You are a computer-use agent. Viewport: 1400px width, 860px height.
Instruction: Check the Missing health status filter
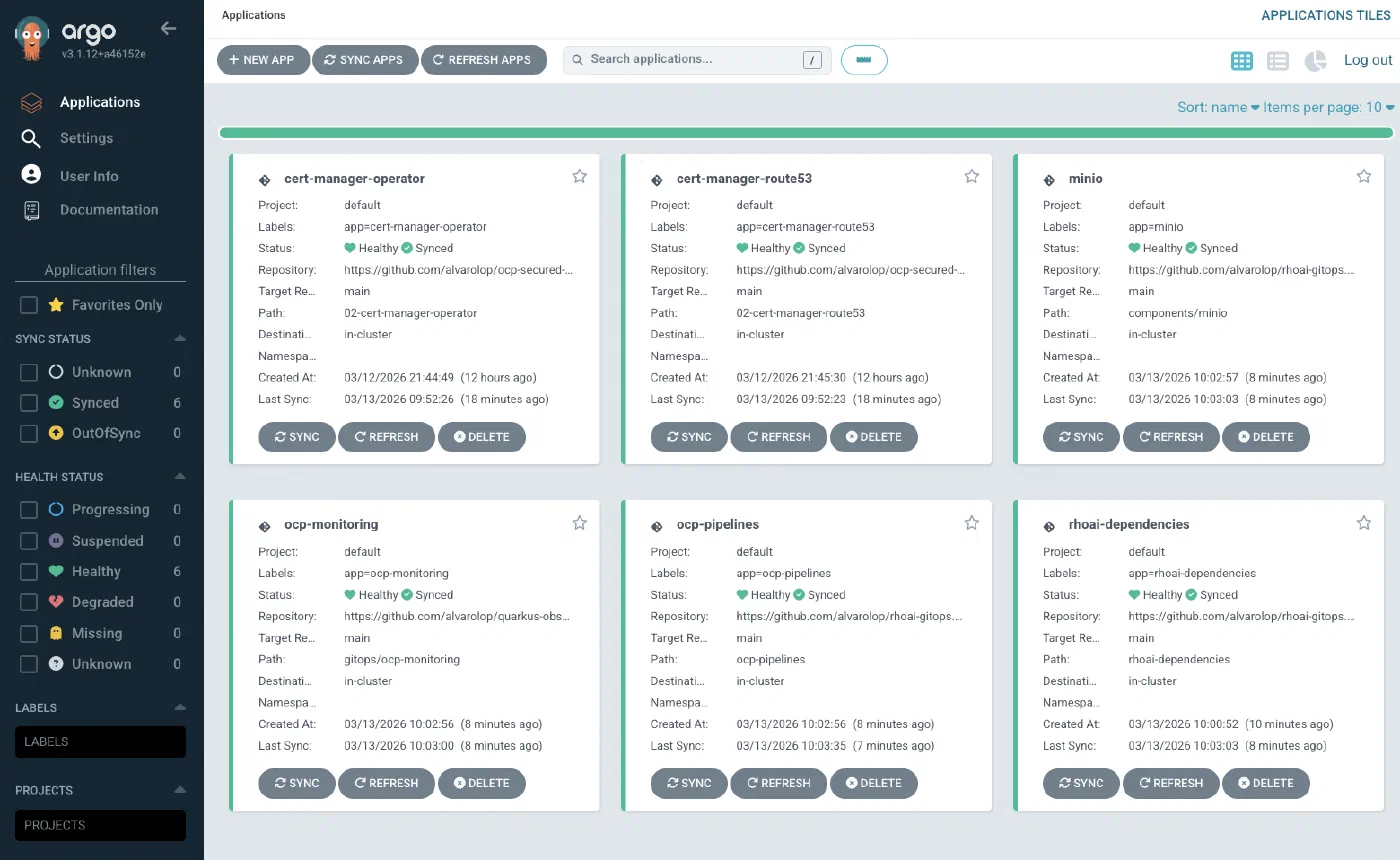[x=29, y=633]
